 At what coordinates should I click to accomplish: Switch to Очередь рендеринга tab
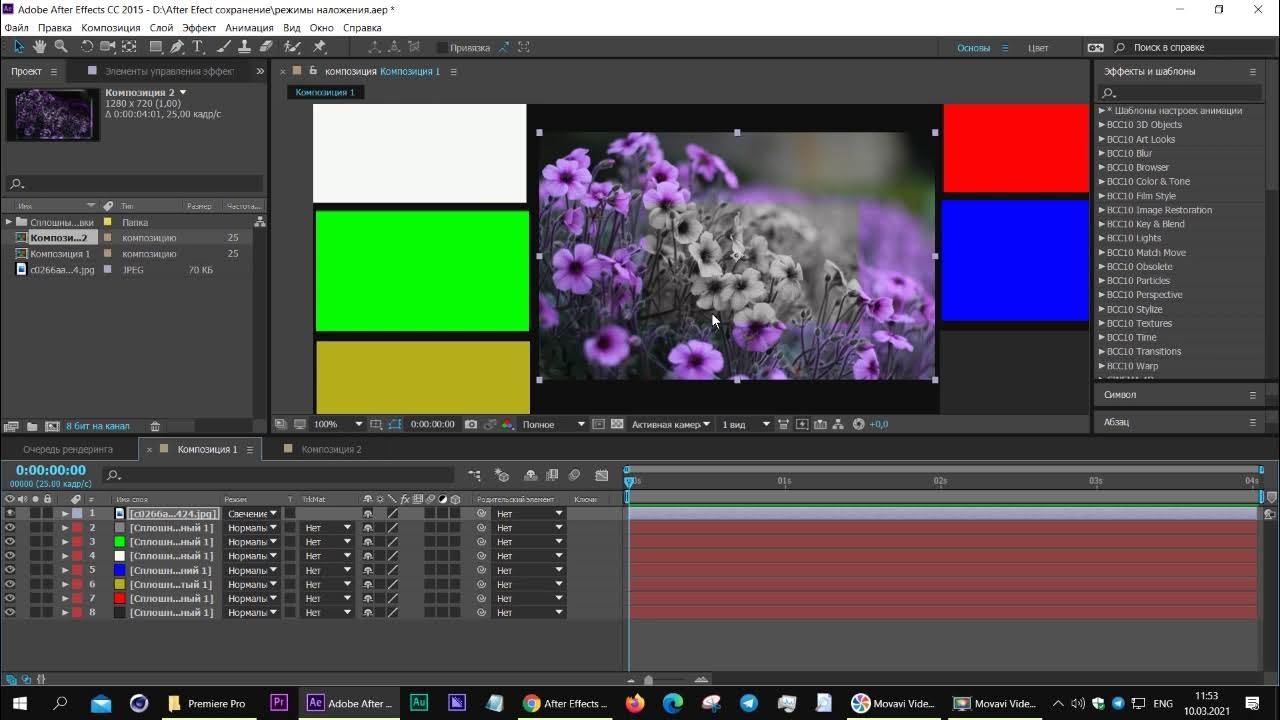(x=68, y=449)
